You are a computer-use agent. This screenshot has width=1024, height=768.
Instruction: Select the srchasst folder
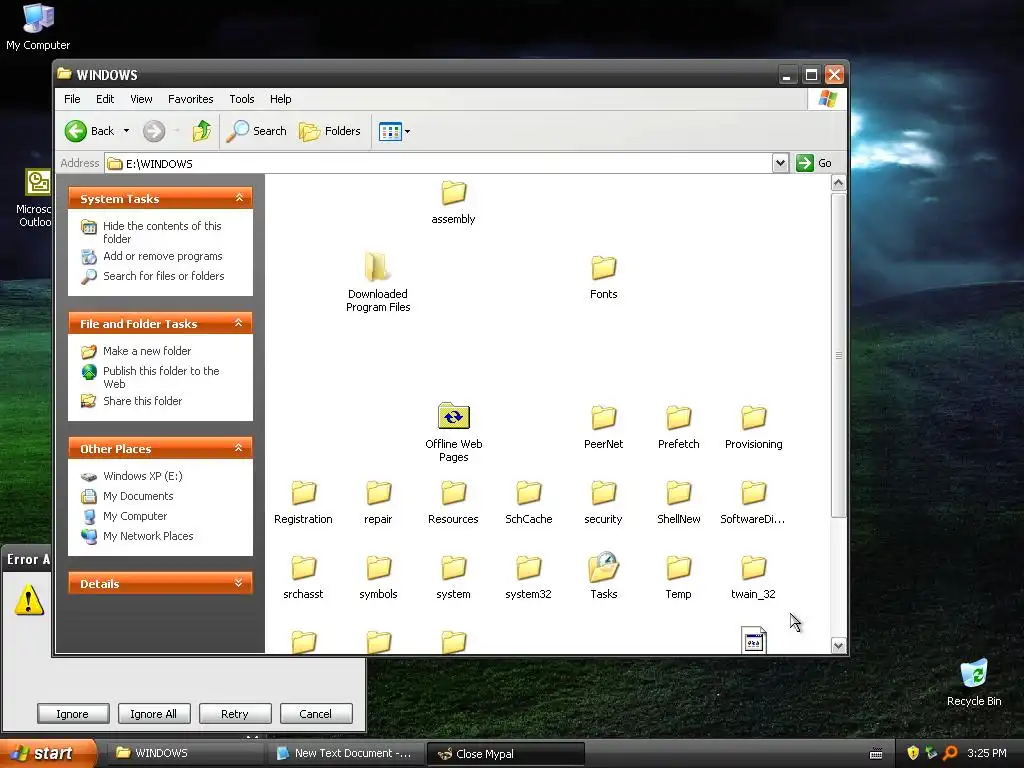click(x=303, y=577)
